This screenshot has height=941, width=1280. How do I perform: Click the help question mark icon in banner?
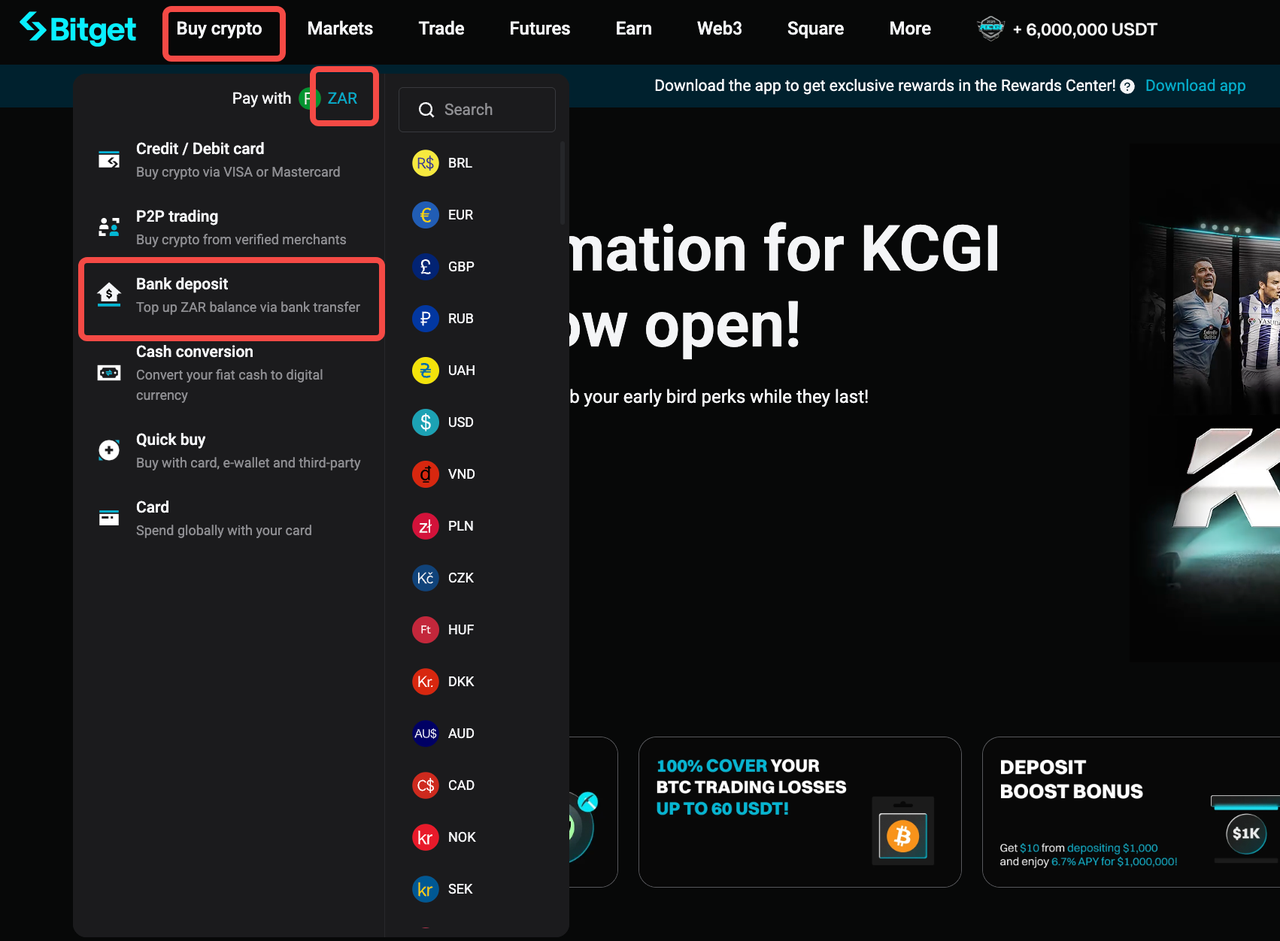[1127, 87]
